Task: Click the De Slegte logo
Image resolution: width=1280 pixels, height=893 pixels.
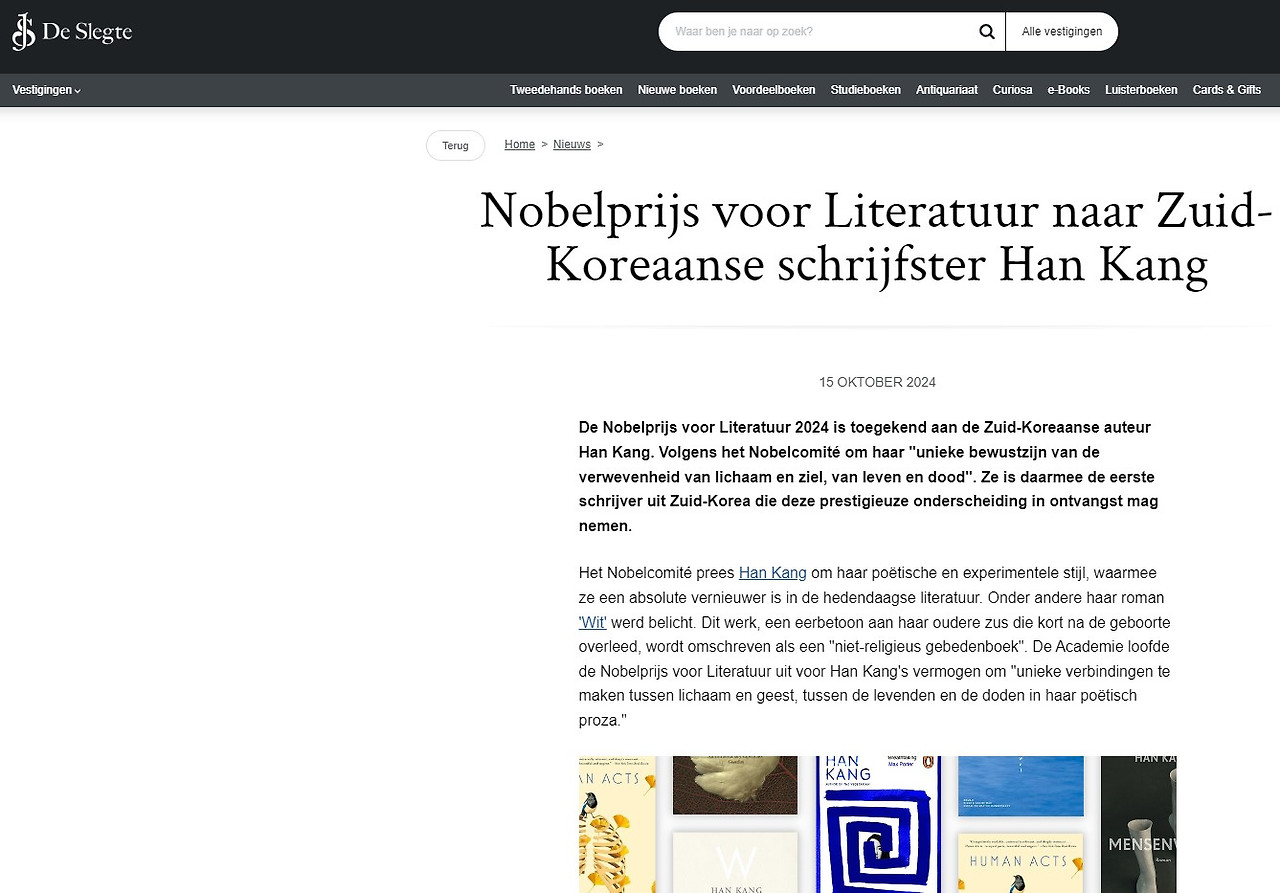Action: [x=72, y=32]
